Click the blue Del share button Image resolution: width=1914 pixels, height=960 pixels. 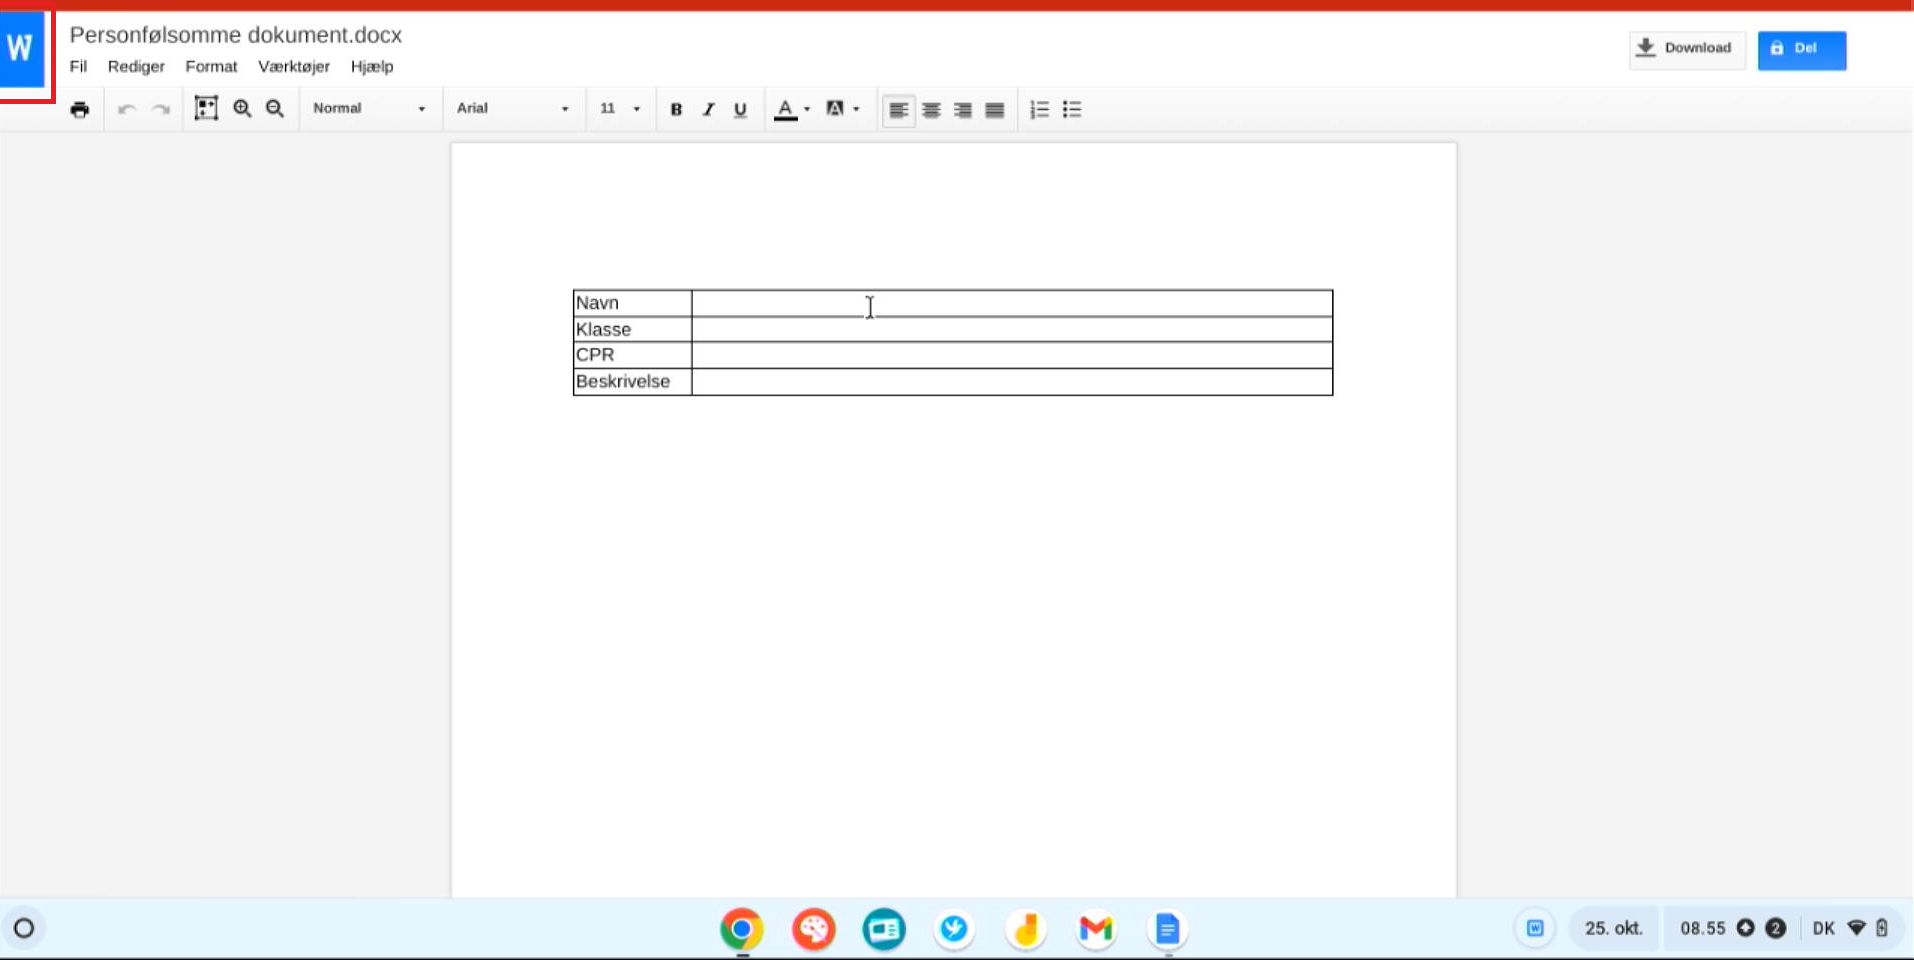coord(1801,49)
